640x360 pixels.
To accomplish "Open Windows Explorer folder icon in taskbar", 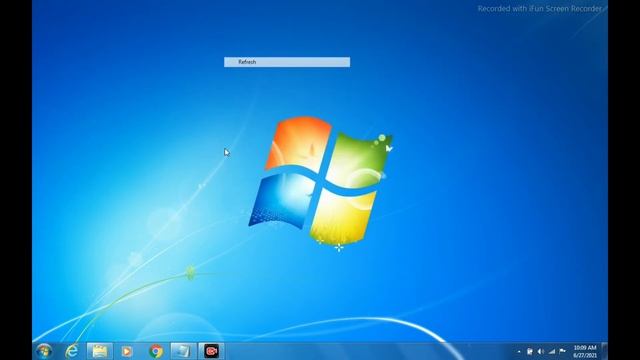I will [x=100, y=351].
